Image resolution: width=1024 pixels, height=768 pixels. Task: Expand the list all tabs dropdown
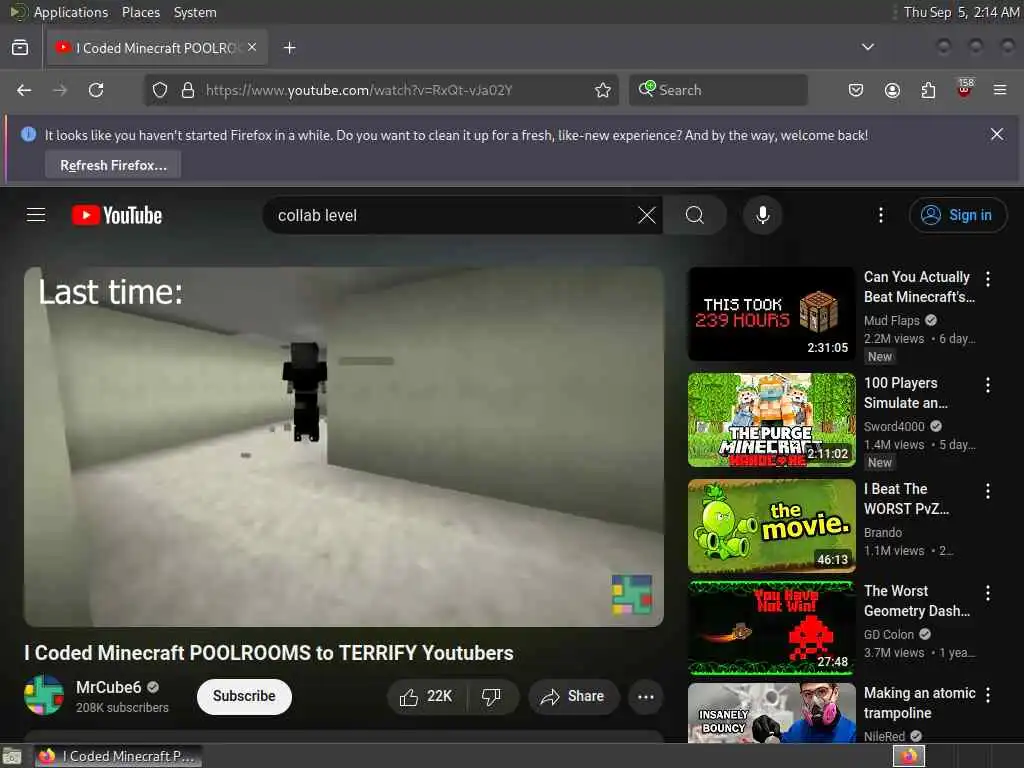coord(867,47)
